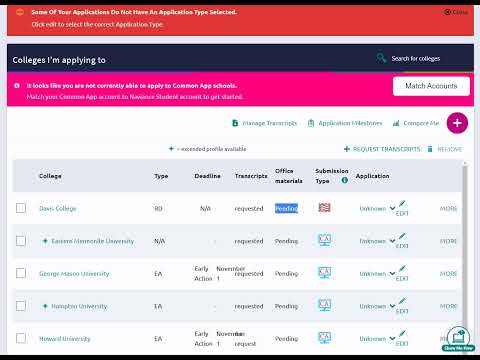
Task: Click the pink plus add-college button
Action: point(457,123)
